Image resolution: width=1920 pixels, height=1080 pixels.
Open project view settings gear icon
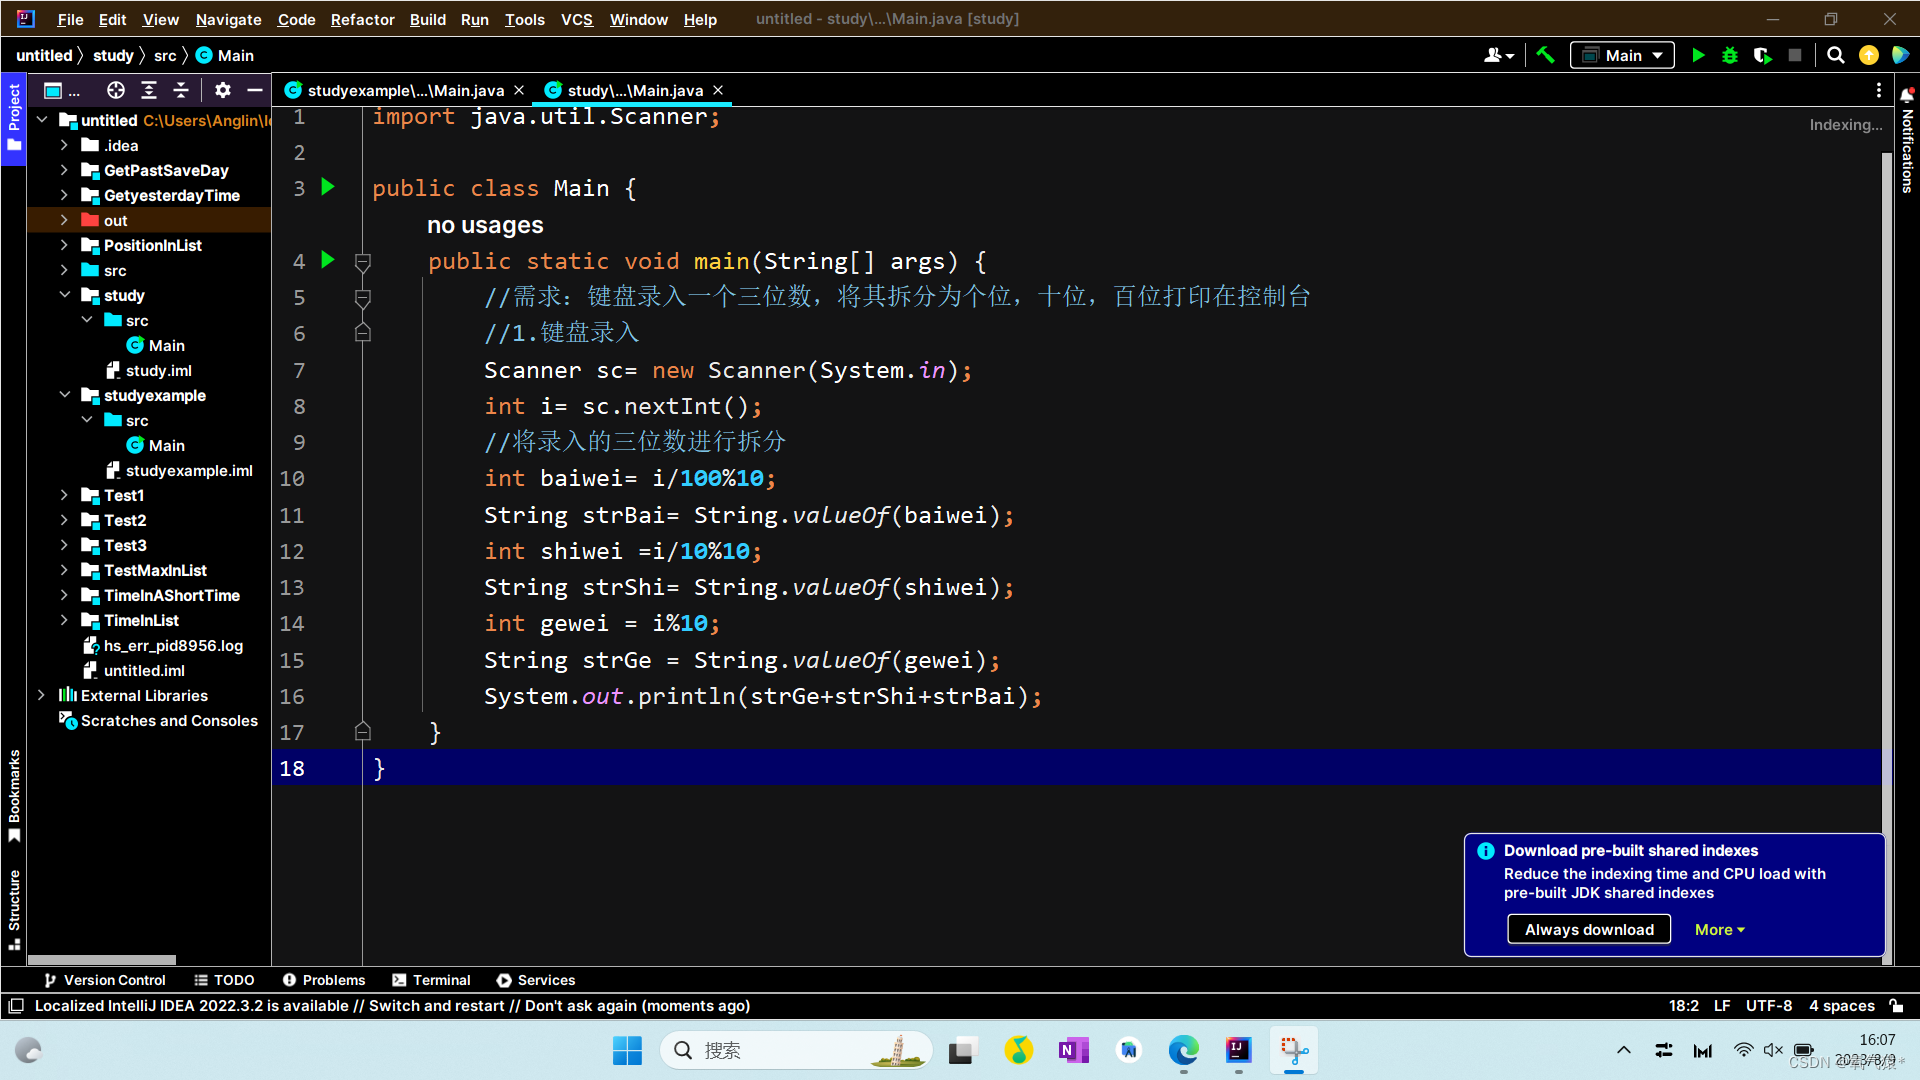tap(223, 90)
